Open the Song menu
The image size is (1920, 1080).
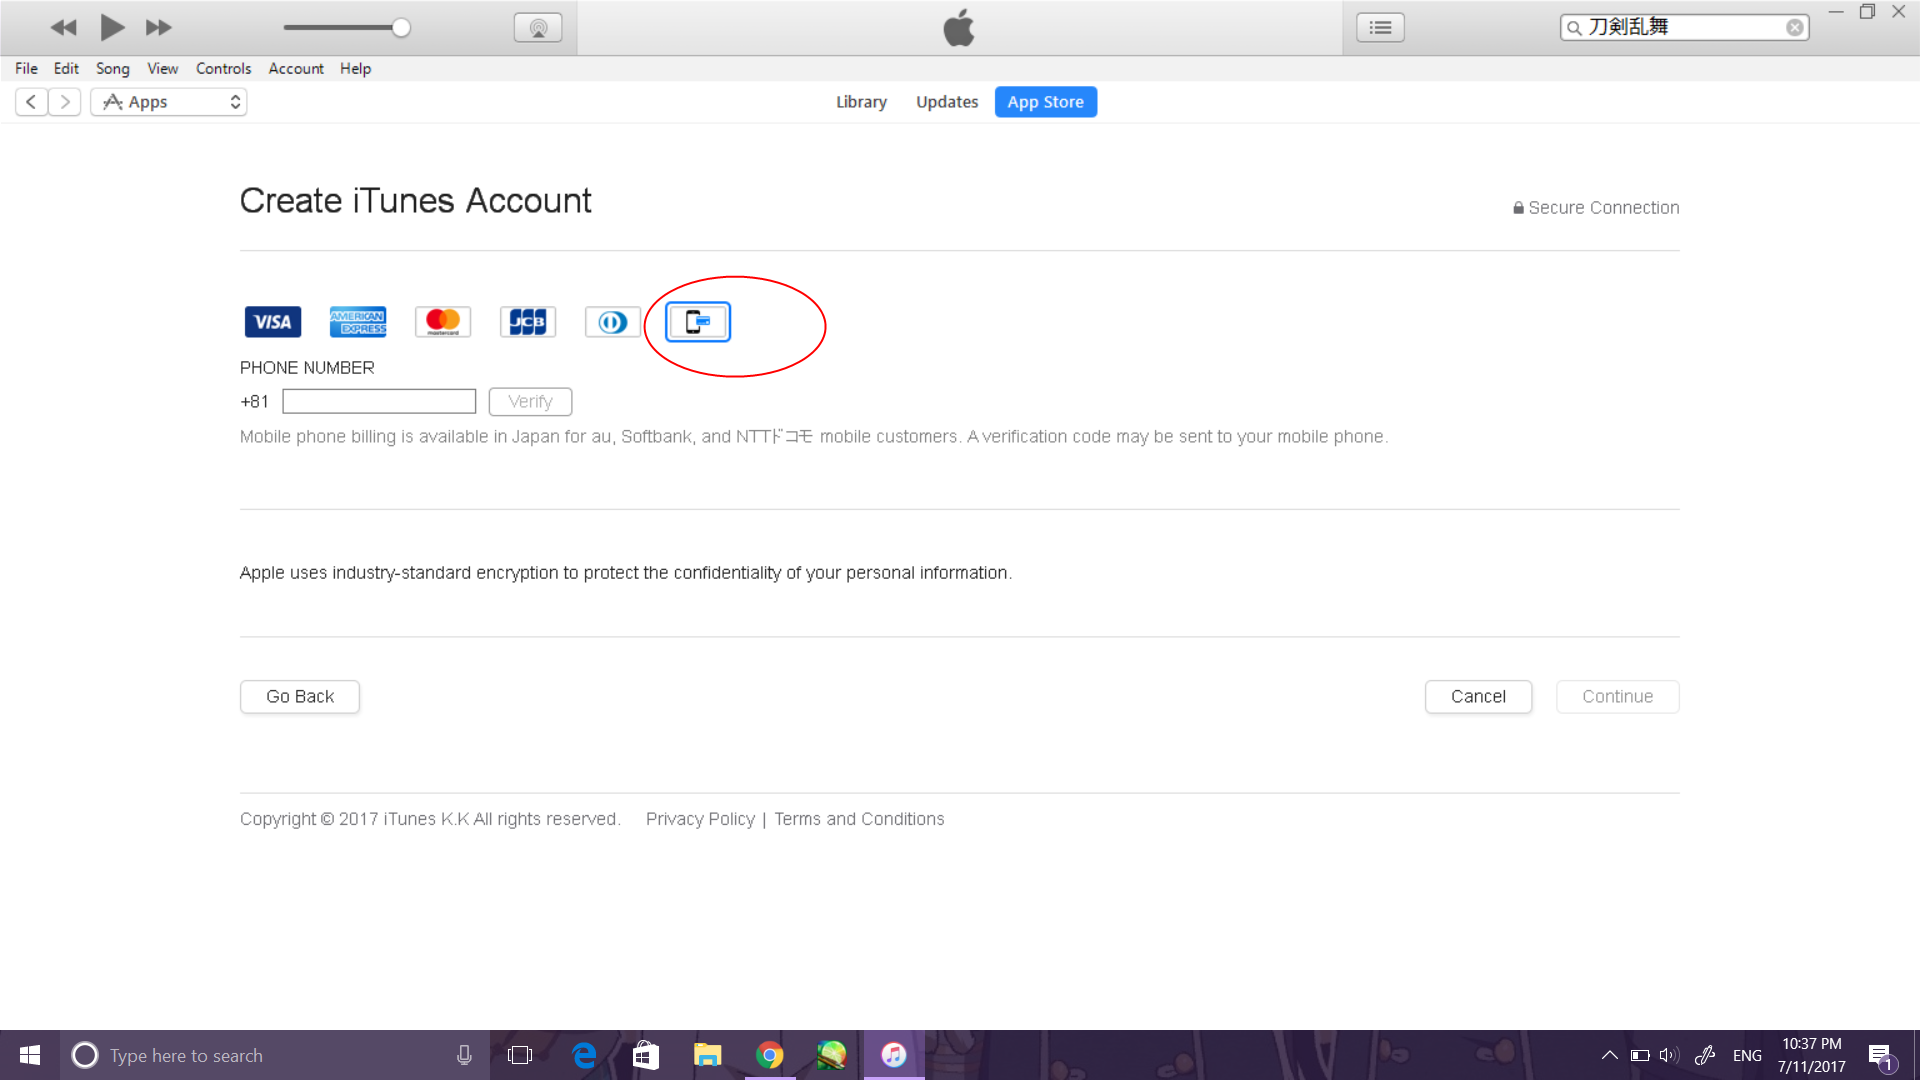click(113, 68)
